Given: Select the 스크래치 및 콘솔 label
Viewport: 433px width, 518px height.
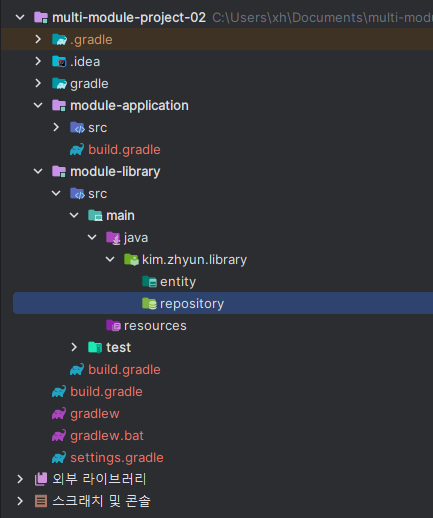Looking at the screenshot, I should (101, 501).
